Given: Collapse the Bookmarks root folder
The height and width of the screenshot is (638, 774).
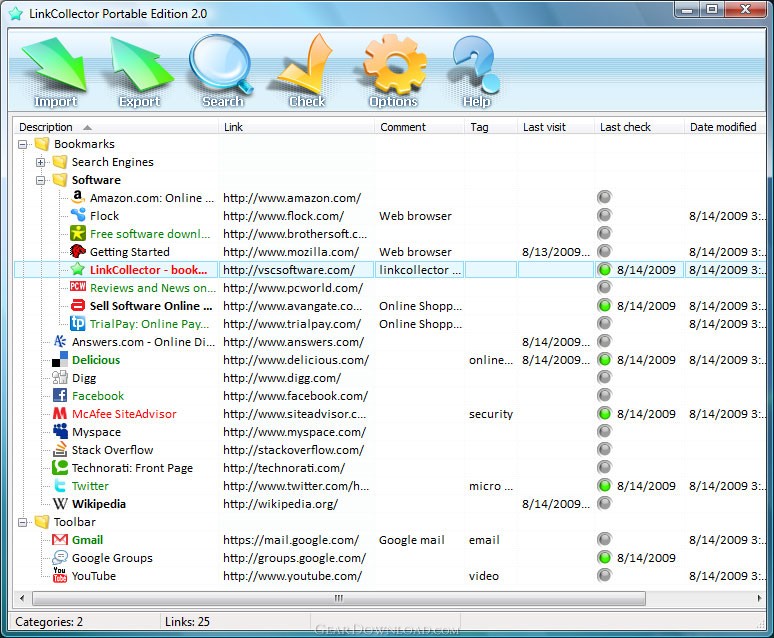Looking at the screenshot, I should (22, 144).
